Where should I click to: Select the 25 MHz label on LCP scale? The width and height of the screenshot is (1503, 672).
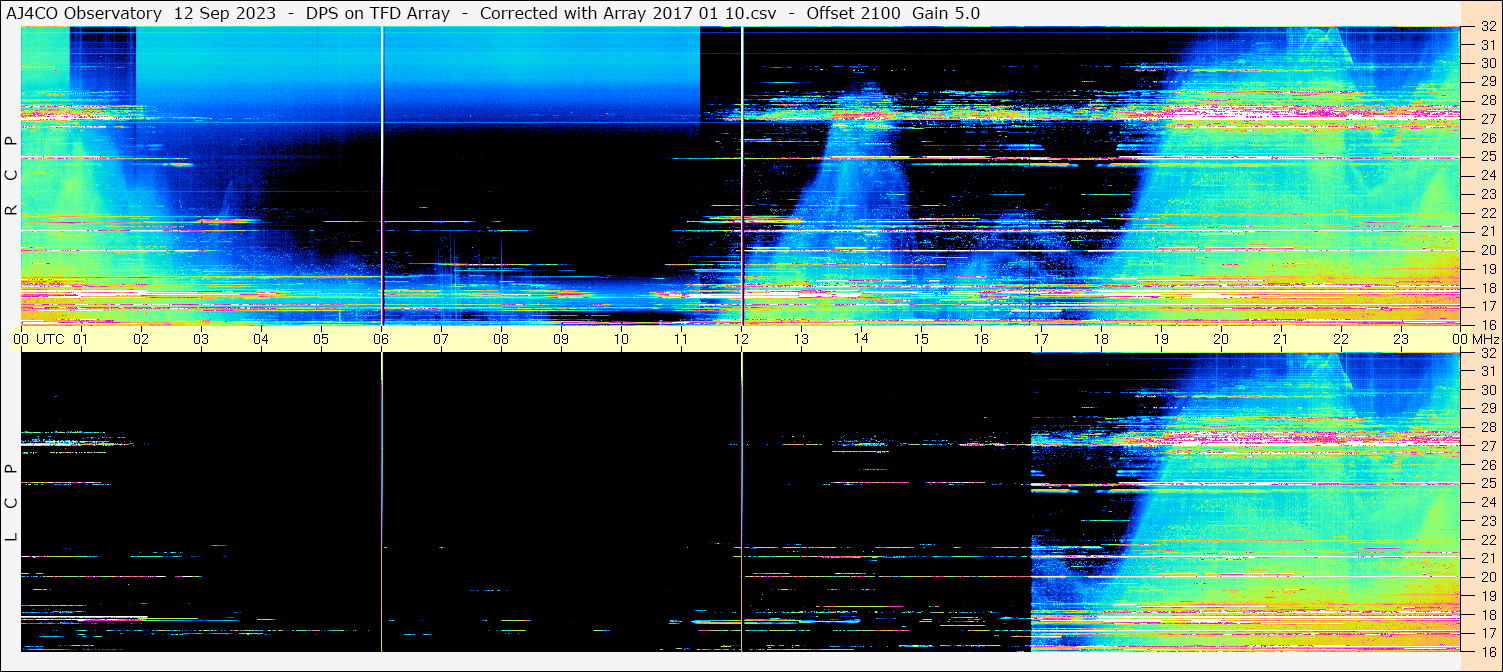click(1487, 484)
